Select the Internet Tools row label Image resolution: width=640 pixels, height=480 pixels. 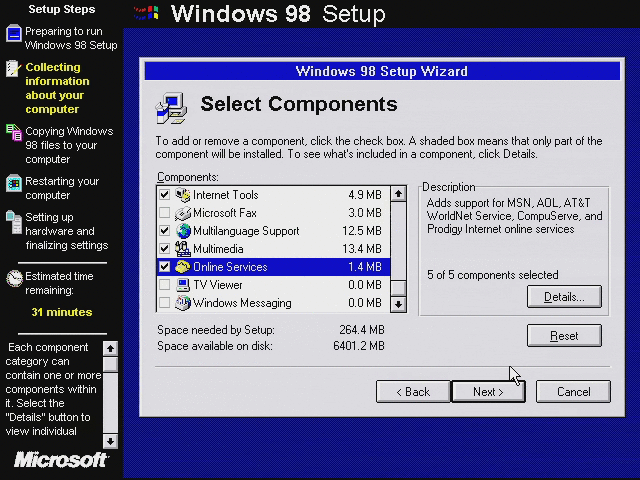[x=226, y=195]
